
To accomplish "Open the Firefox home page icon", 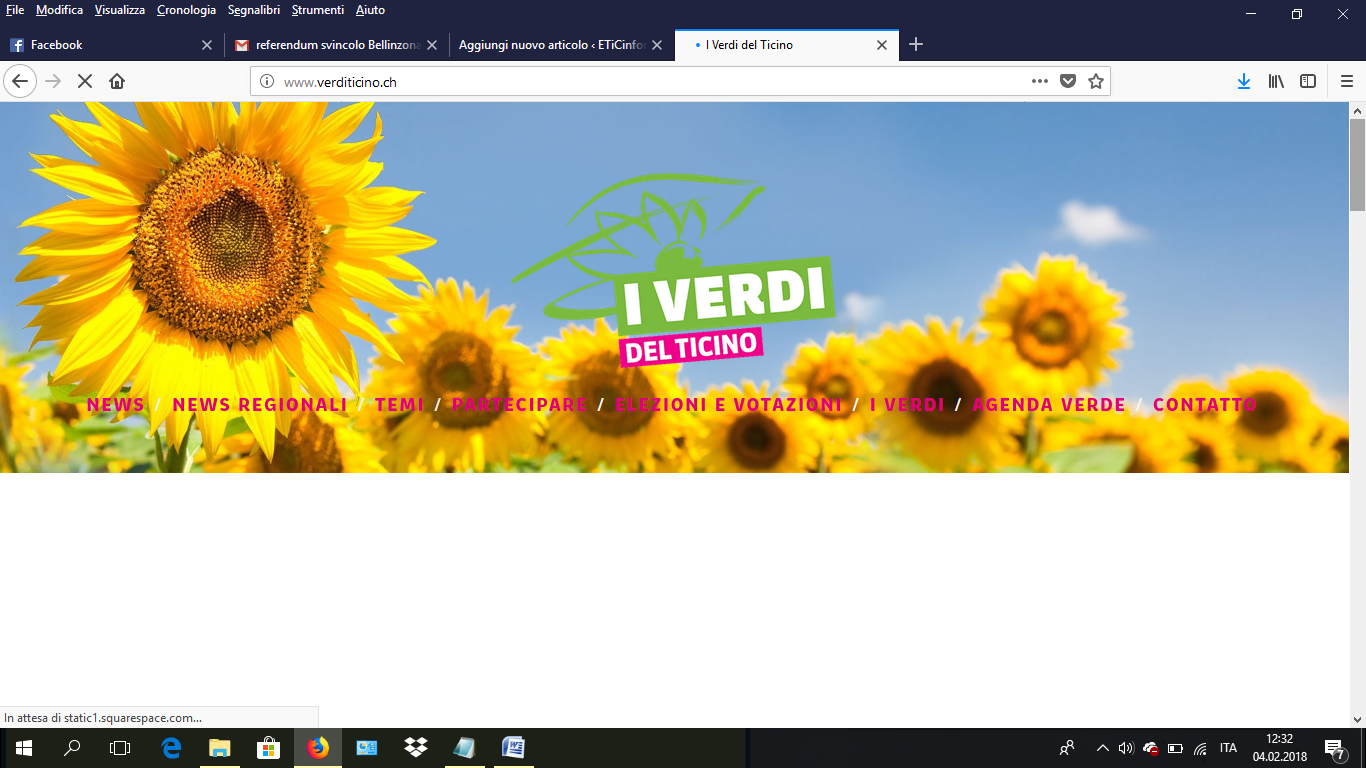I will coord(117,81).
